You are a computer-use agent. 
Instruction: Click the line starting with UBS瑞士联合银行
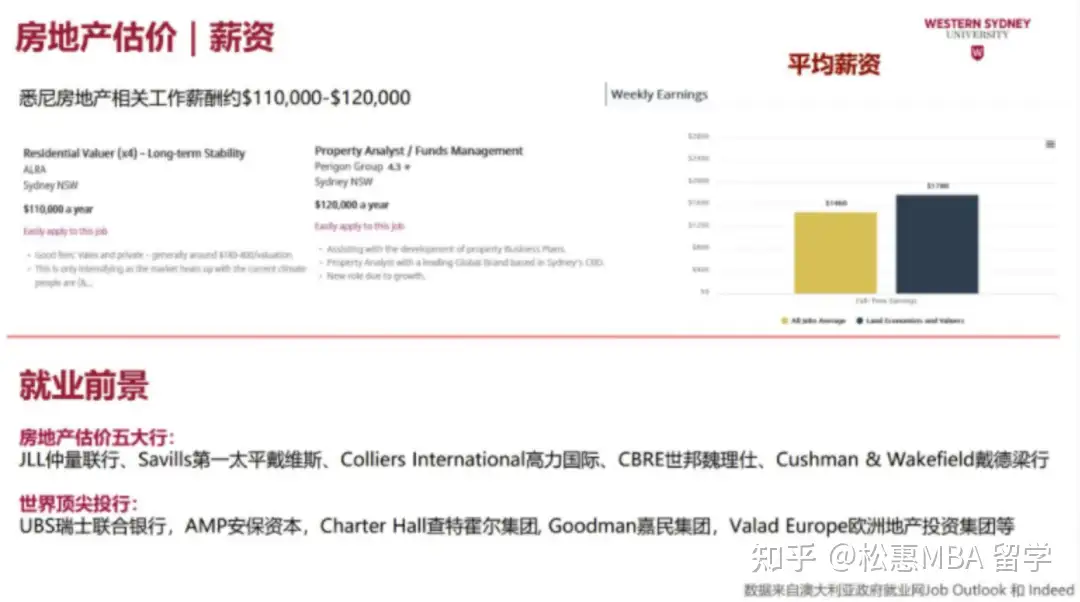(x=517, y=526)
